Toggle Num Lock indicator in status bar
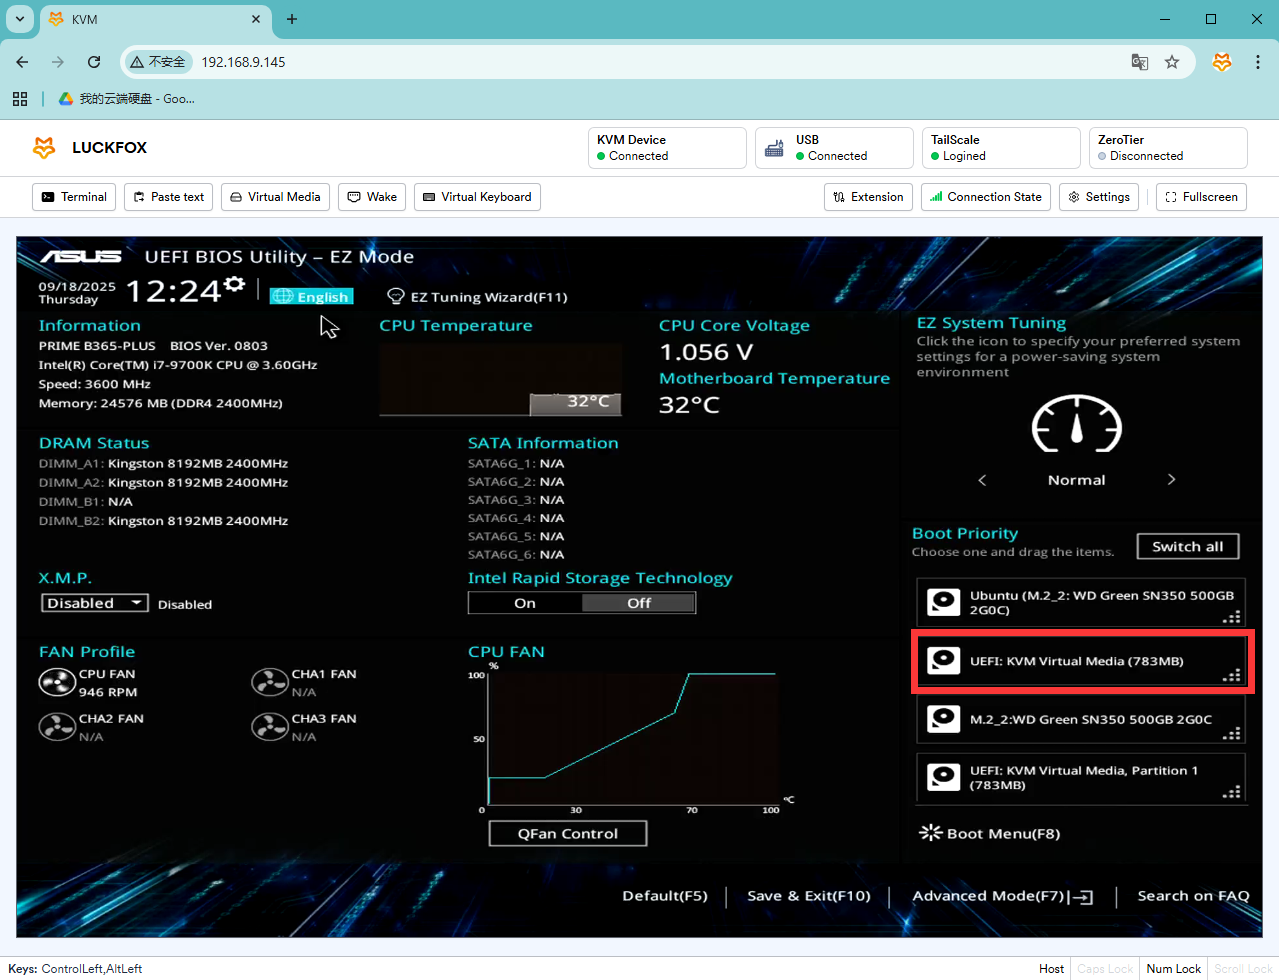The image size is (1279, 980). (x=1173, y=968)
